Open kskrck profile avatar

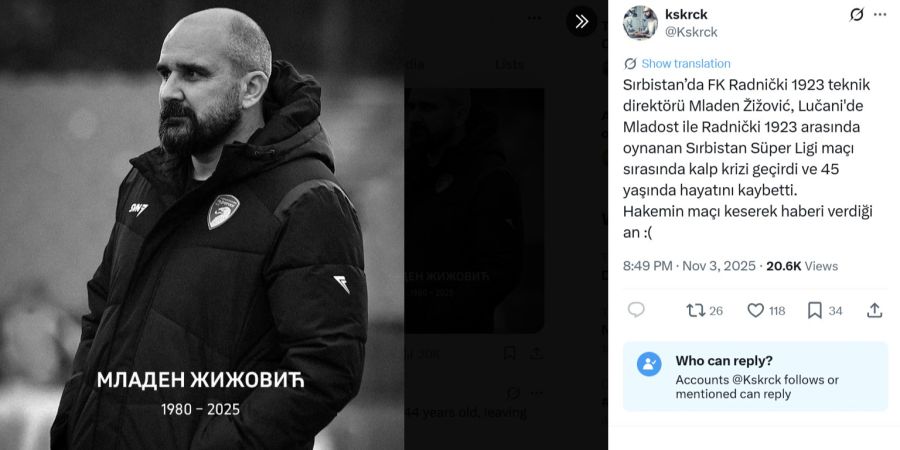[640, 23]
